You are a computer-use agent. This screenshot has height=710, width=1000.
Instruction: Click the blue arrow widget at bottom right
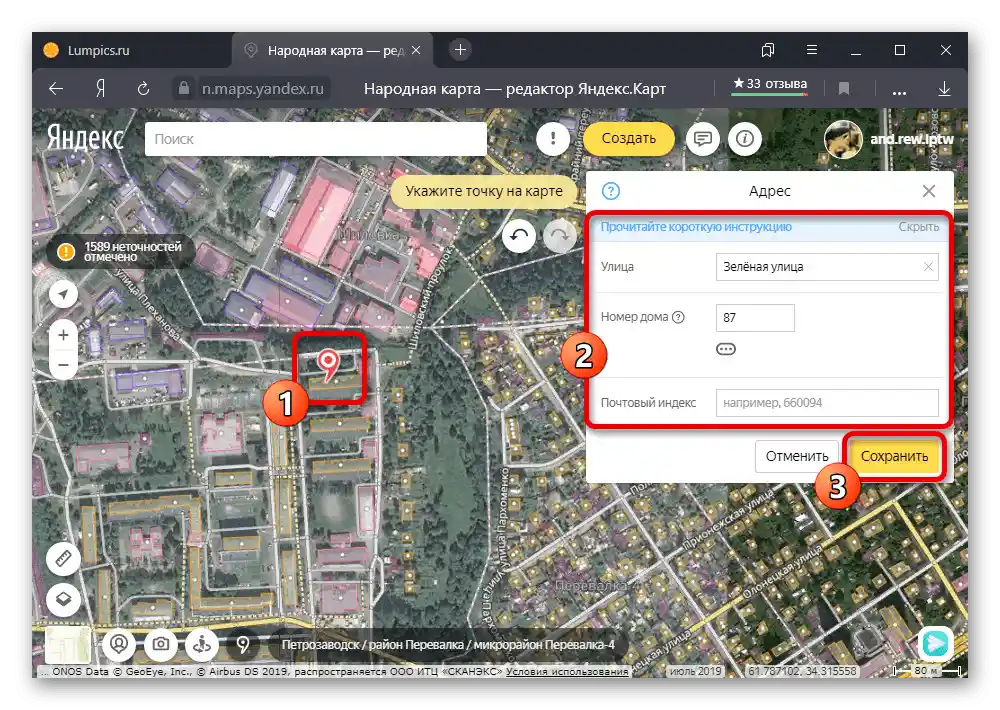coord(936,643)
